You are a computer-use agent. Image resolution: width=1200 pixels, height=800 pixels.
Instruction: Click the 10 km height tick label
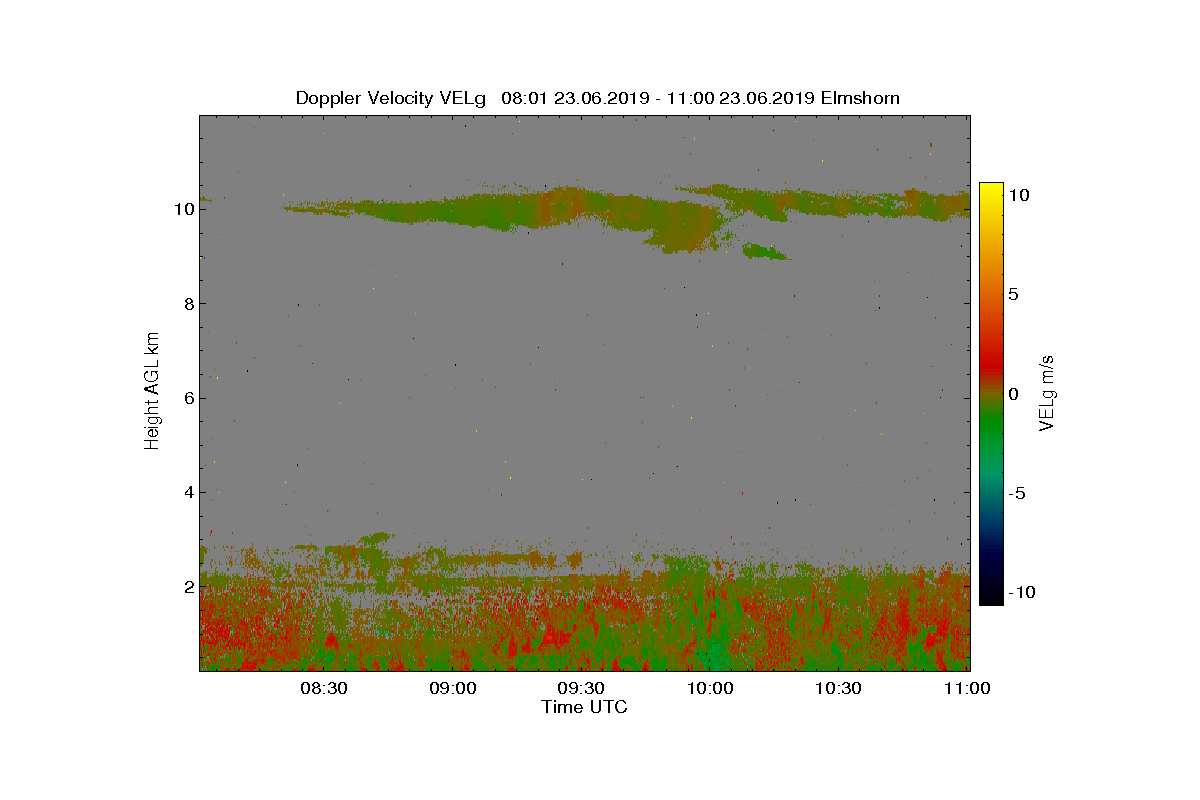click(182, 209)
